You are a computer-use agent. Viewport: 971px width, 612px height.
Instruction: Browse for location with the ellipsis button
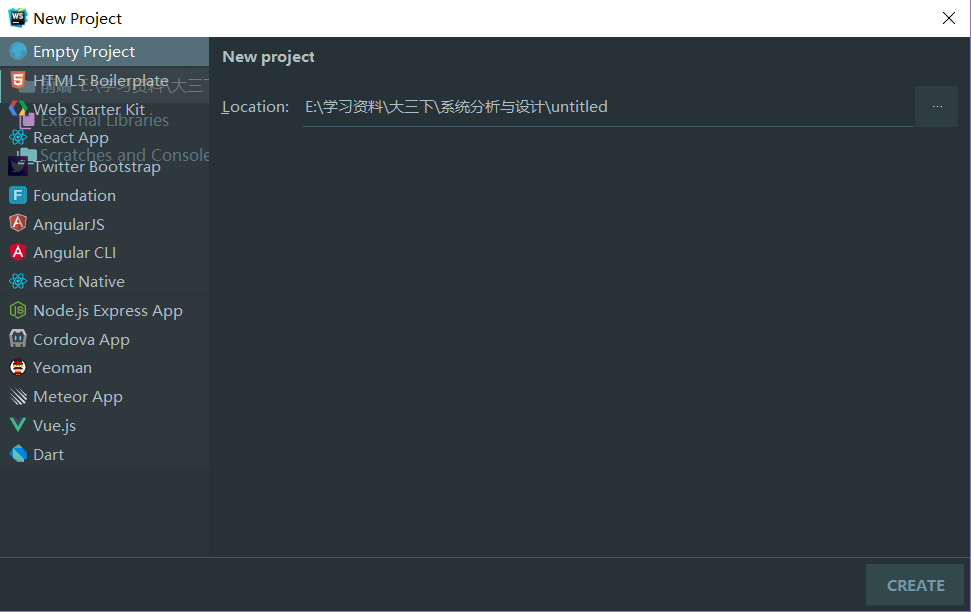coord(937,107)
